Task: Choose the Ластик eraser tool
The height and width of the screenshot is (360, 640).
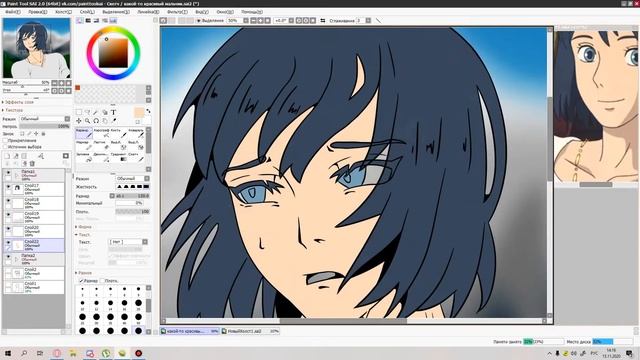Action: click(x=102, y=145)
